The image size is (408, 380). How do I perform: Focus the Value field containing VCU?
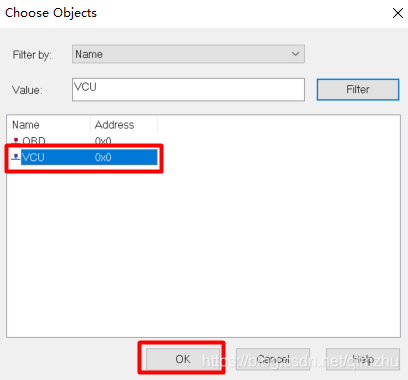point(188,89)
